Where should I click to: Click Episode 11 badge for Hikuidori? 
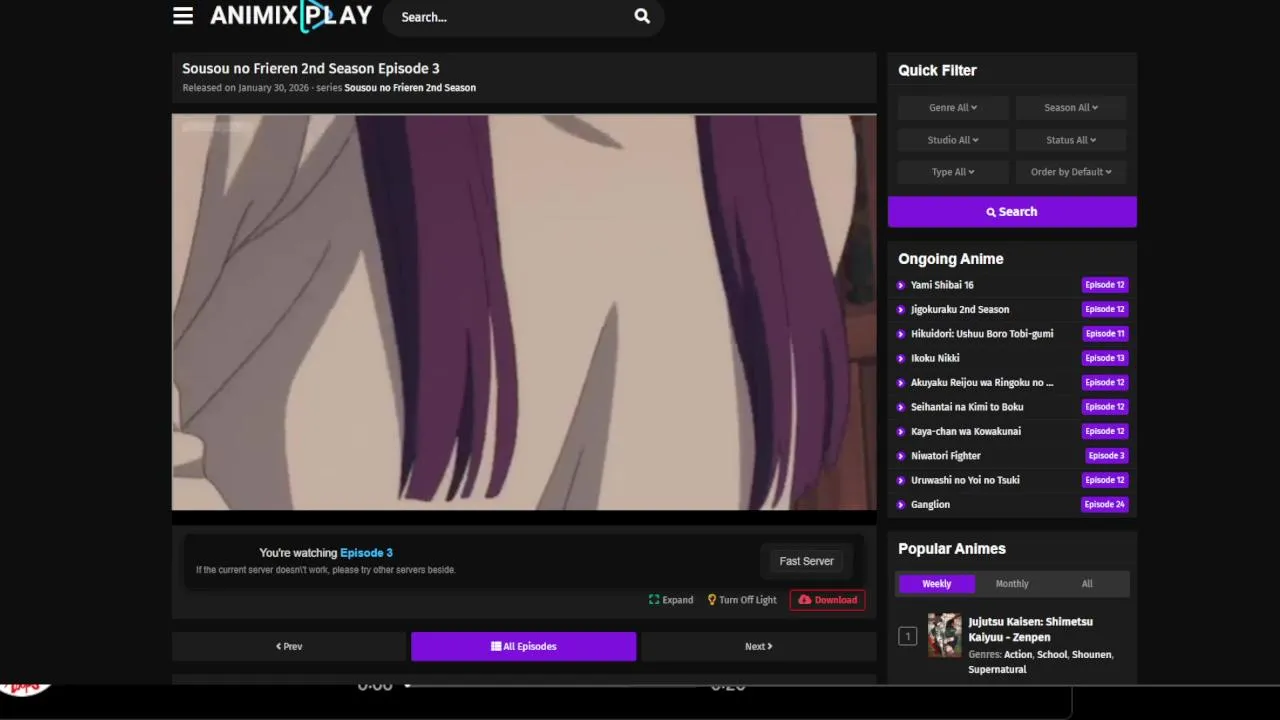click(1105, 334)
